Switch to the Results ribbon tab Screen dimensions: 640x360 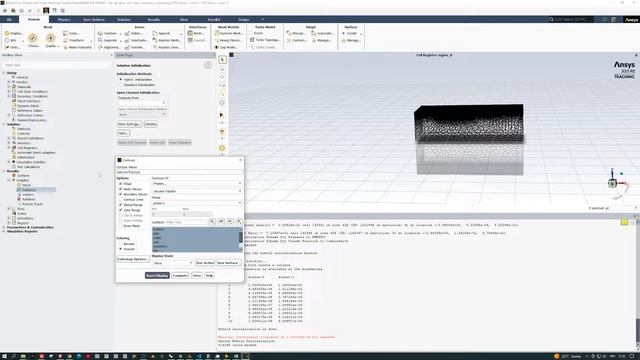tap(154, 19)
